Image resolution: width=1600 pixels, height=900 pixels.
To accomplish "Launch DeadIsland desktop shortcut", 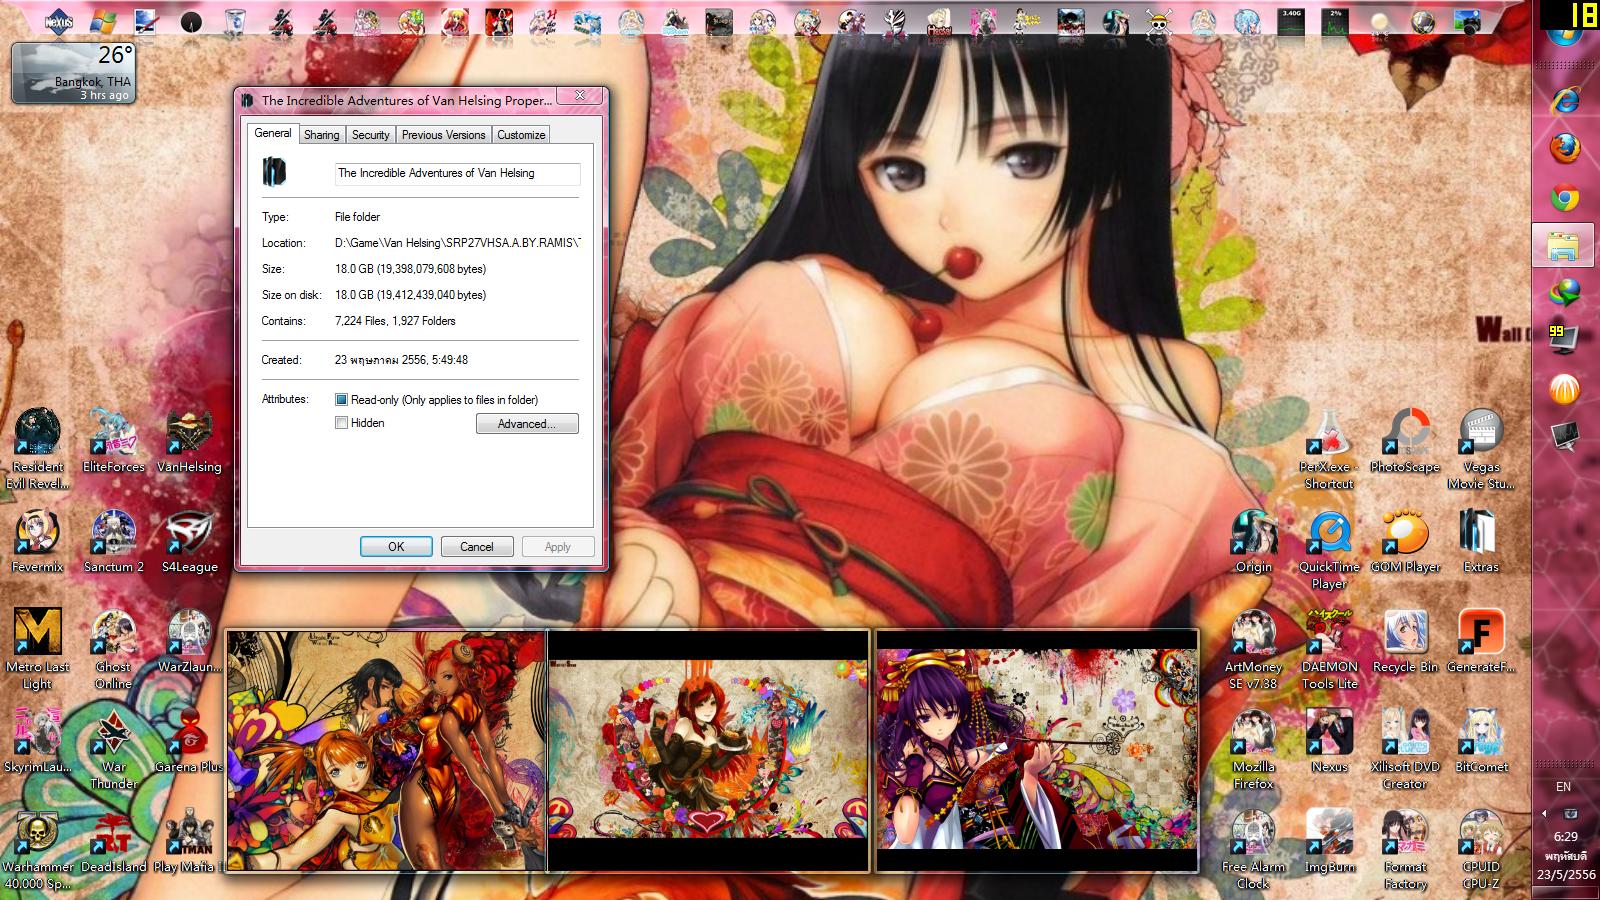I will (x=113, y=841).
